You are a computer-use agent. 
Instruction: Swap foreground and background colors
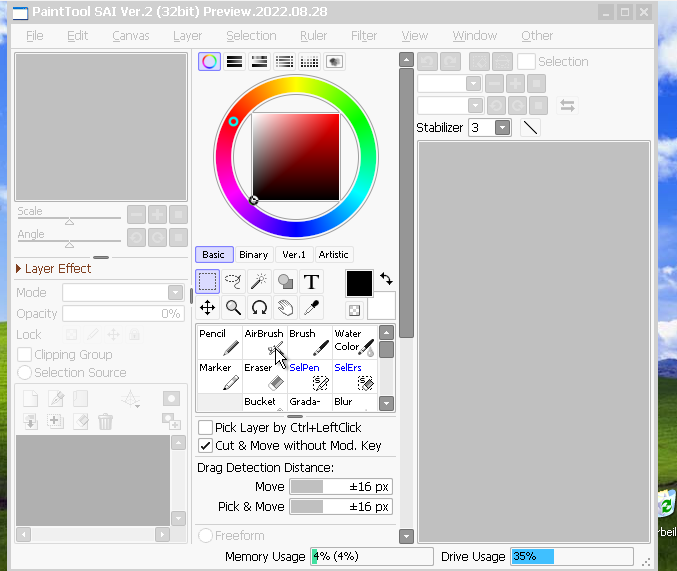pyautogui.click(x=386, y=279)
